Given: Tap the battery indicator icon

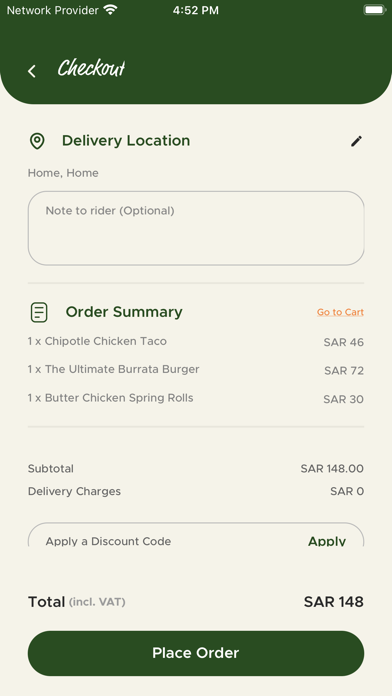Looking at the screenshot, I should tap(374, 10).
